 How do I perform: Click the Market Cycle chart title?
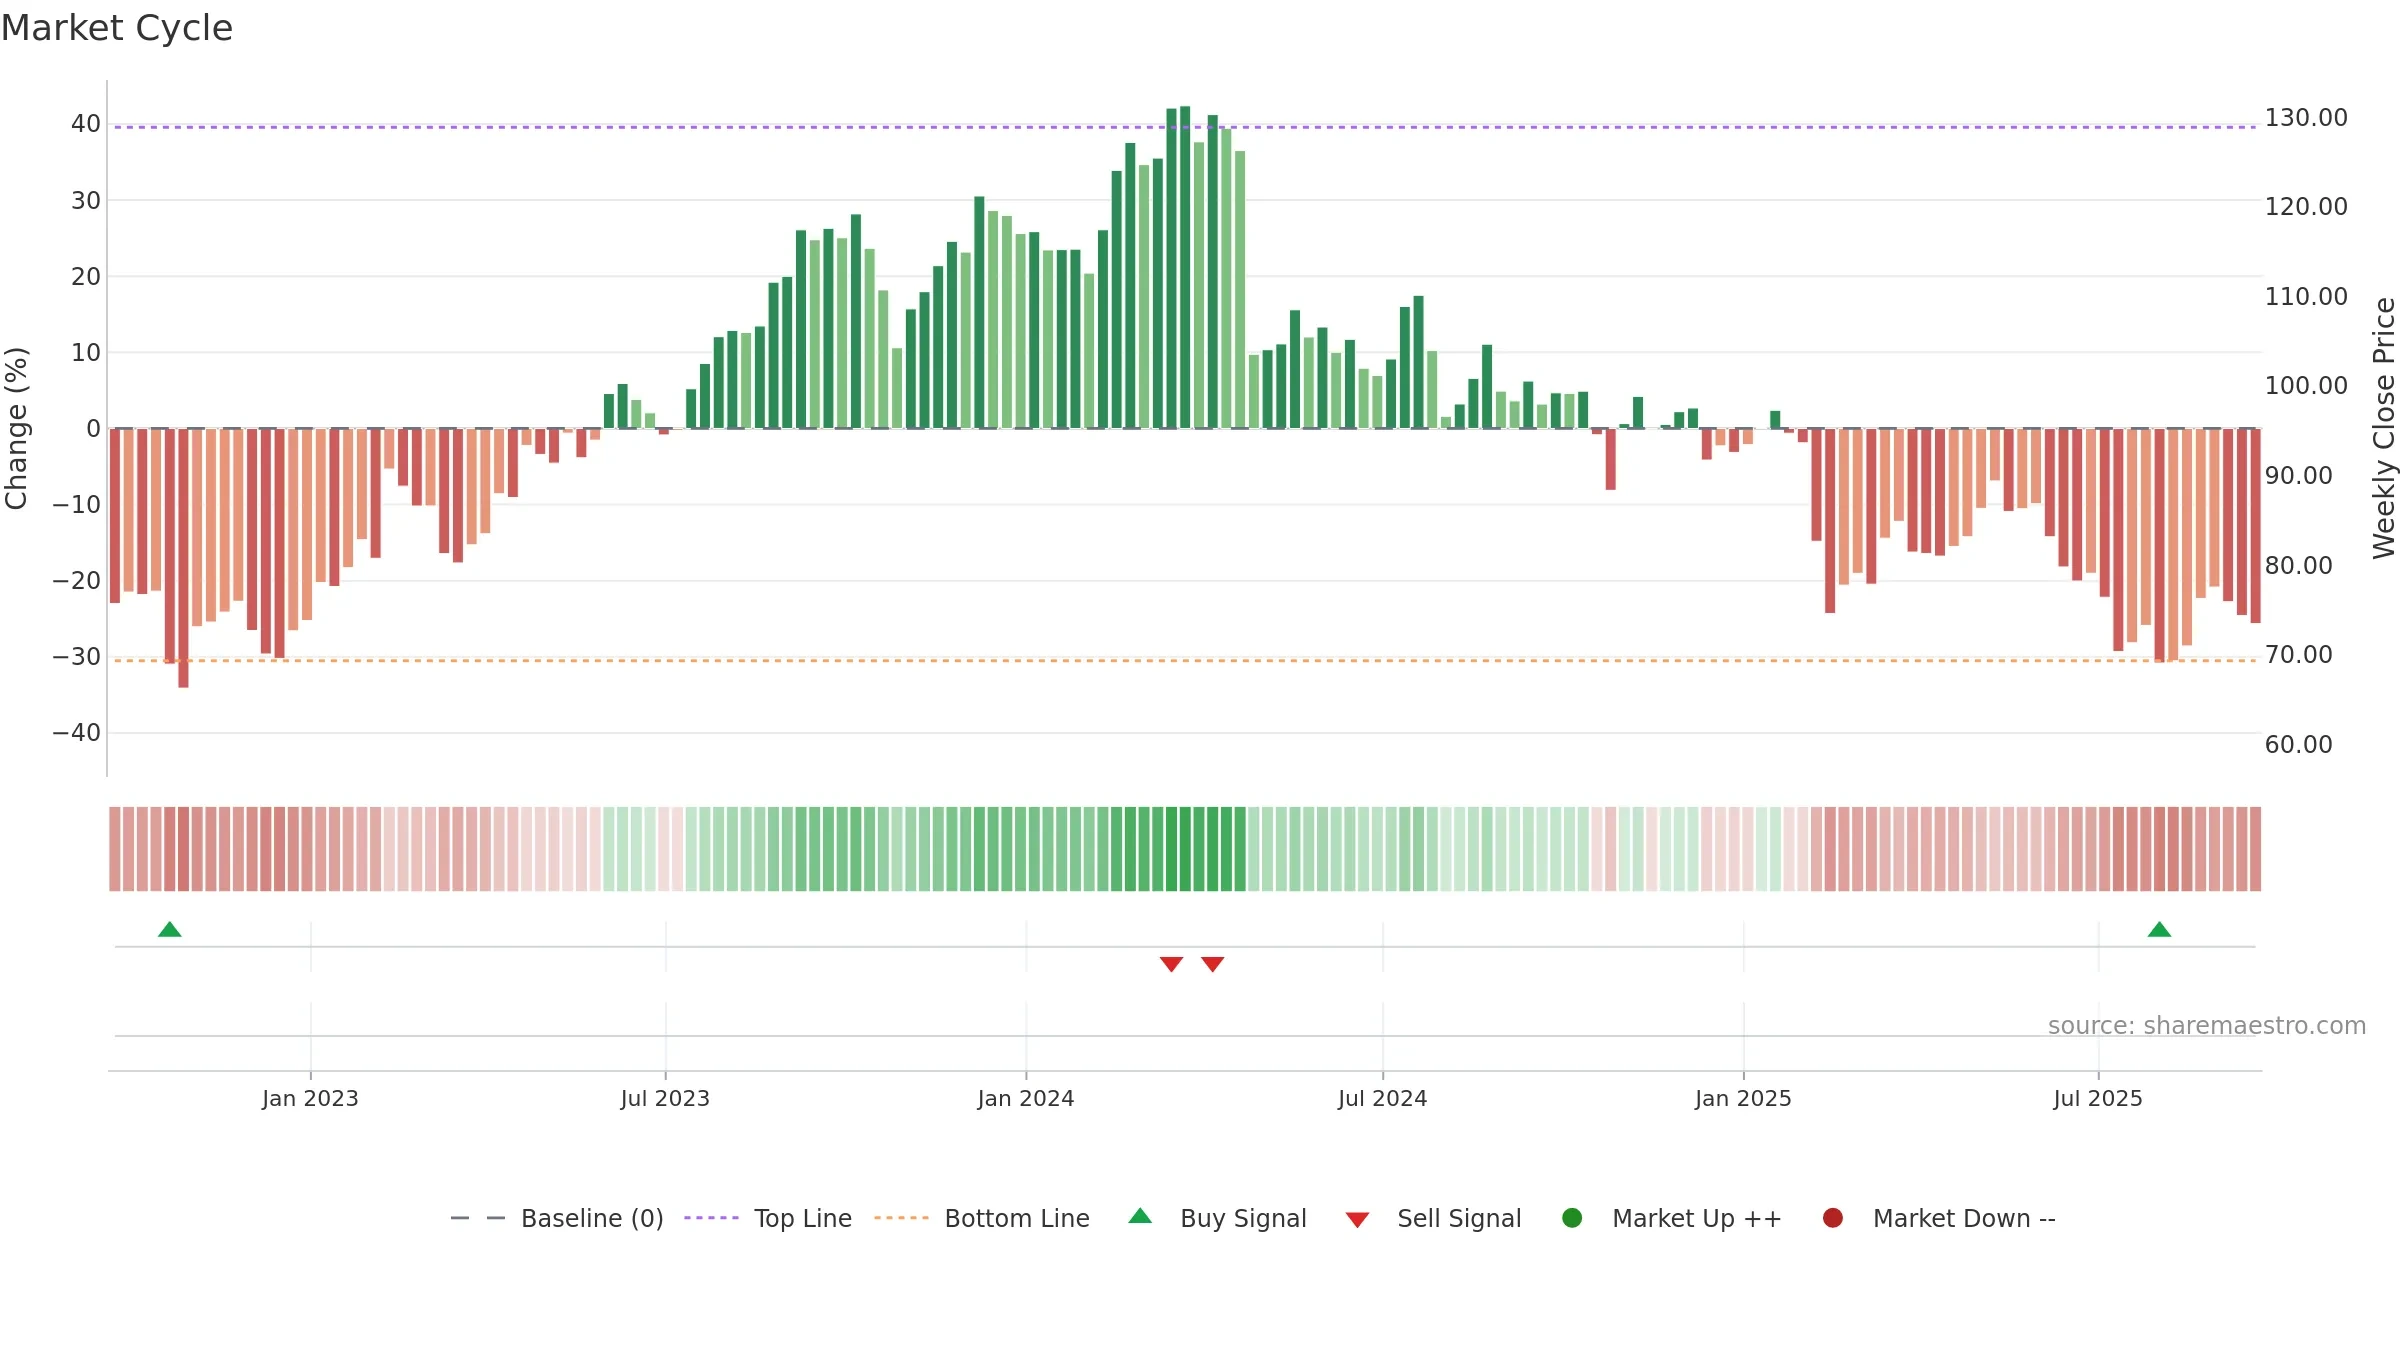click(x=117, y=28)
